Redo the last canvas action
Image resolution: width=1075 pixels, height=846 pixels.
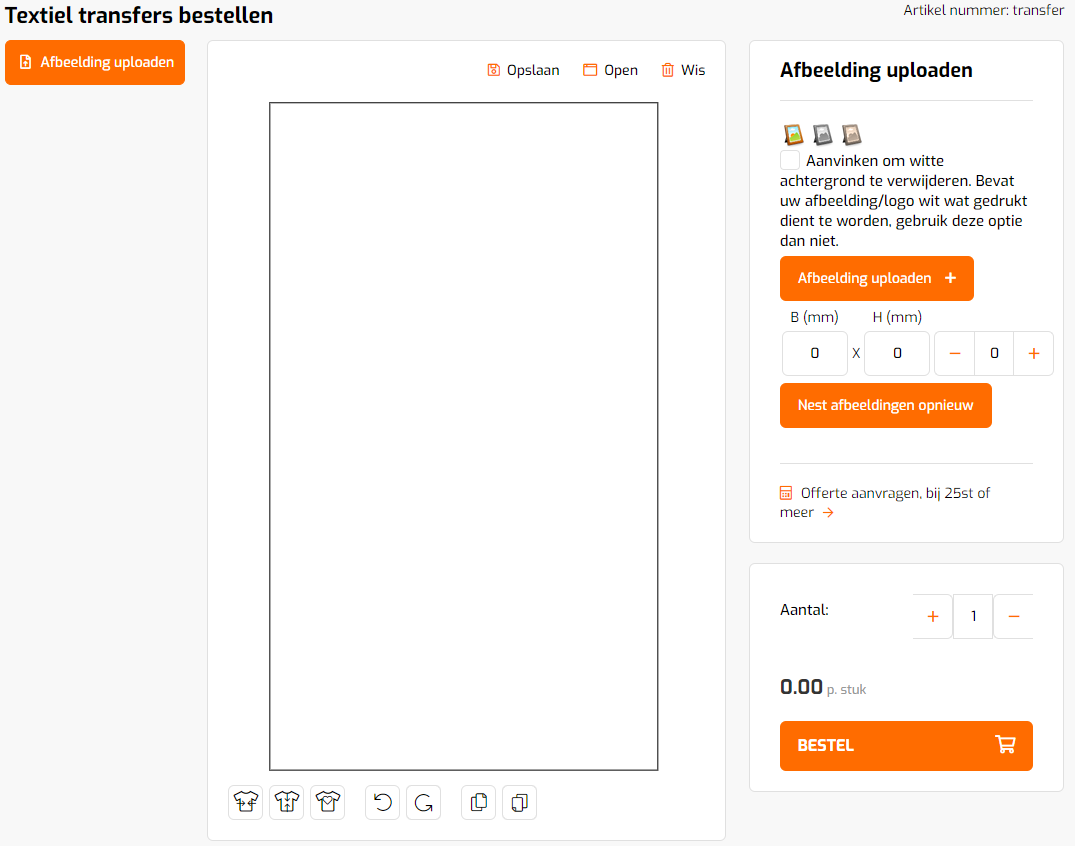pos(424,802)
